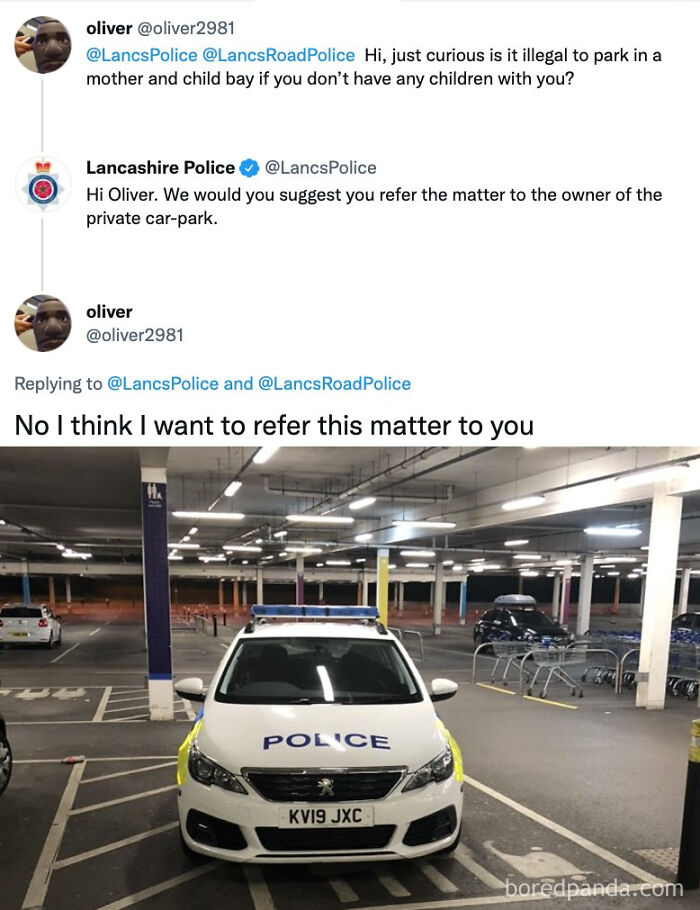
Task: Click the boredpanda.com watermark
Action: pyautogui.click(x=594, y=888)
